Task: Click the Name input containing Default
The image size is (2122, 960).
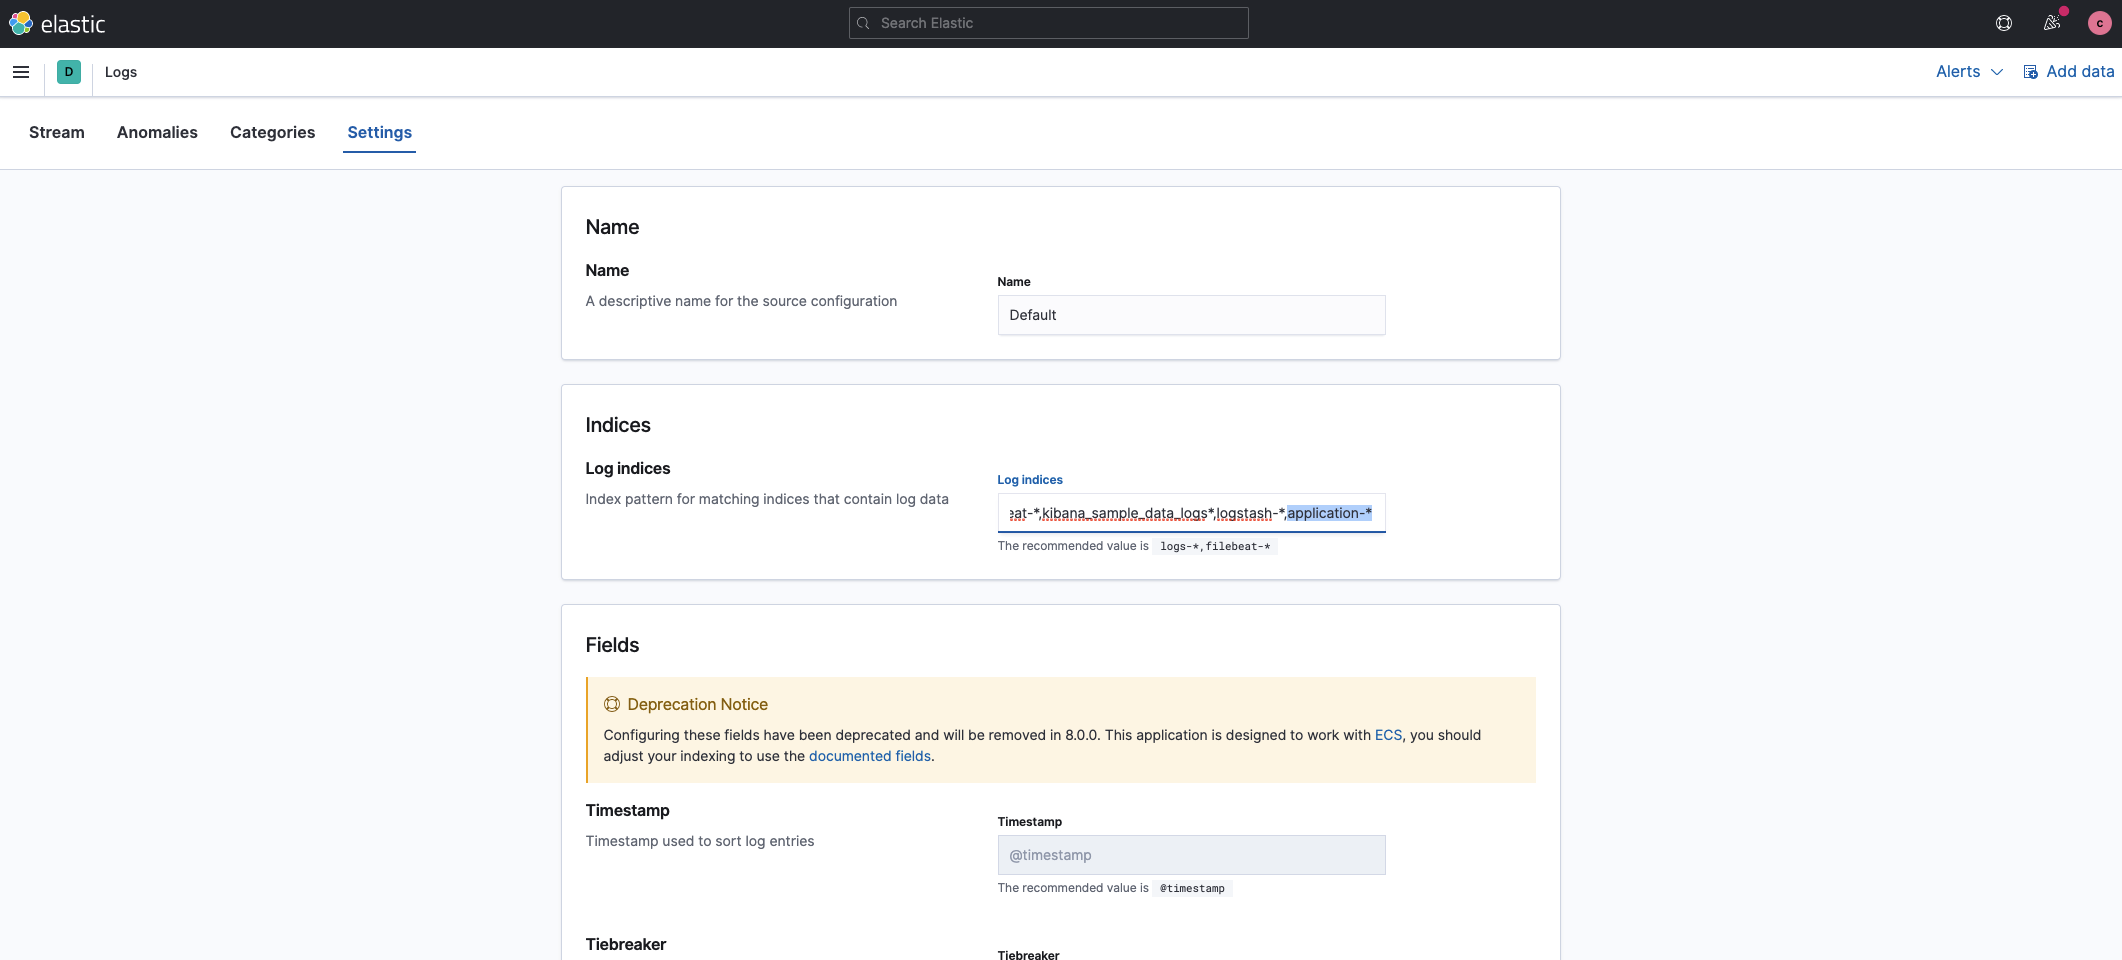Action: point(1191,315)
